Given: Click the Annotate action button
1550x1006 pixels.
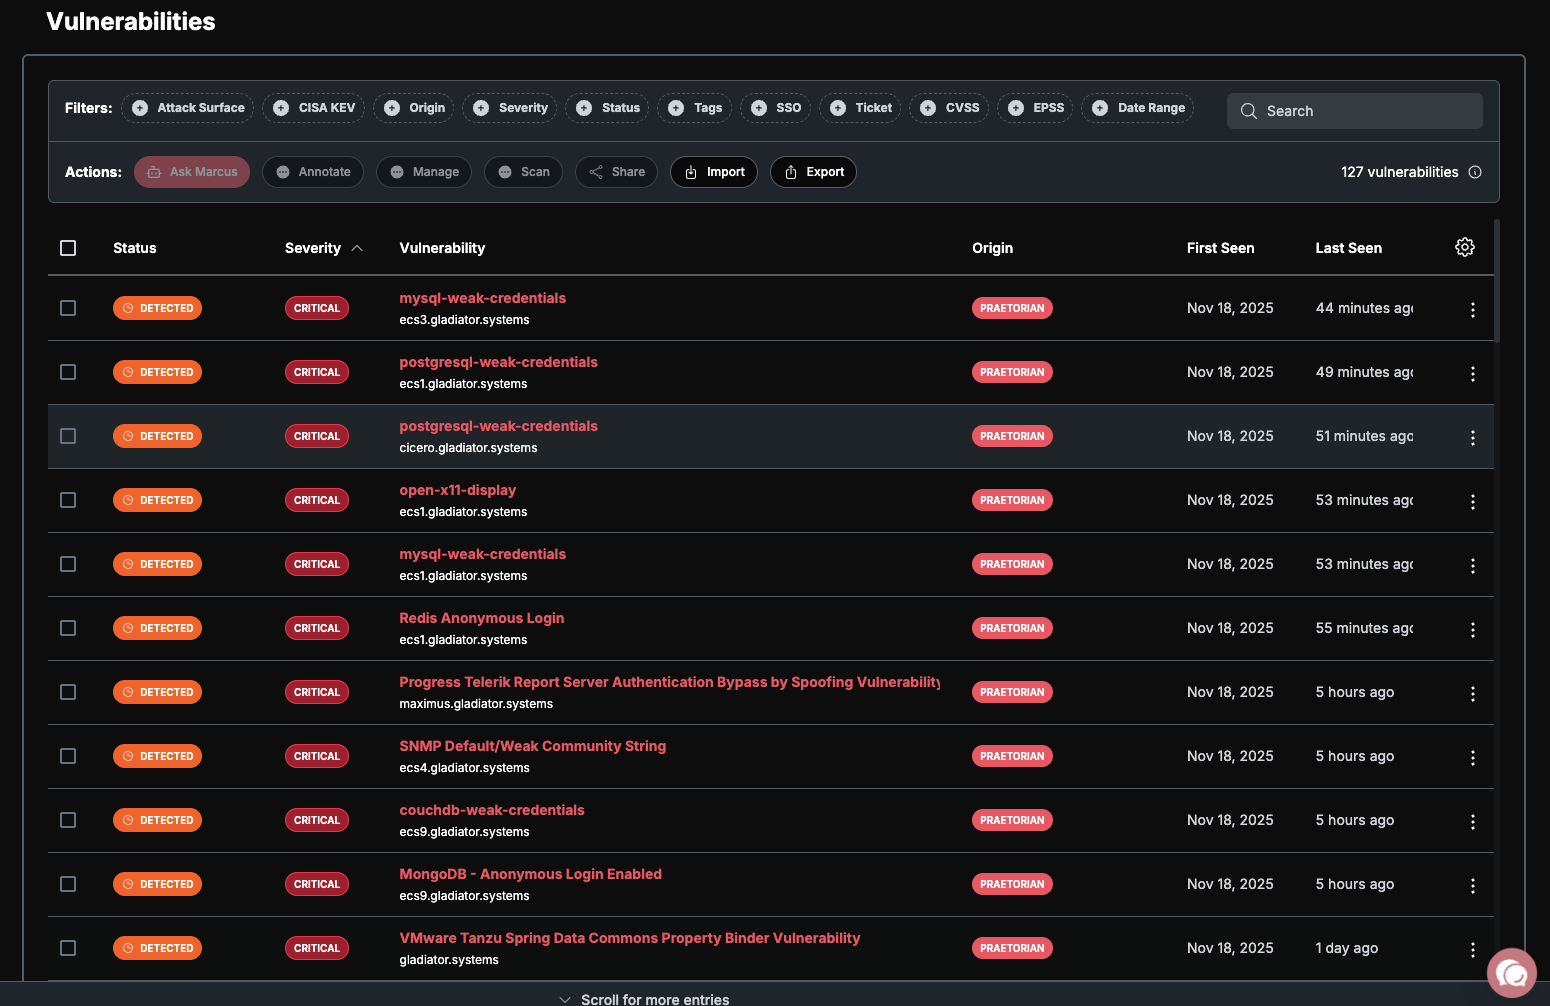Looking at the screenshot, I should pos(313,172).
